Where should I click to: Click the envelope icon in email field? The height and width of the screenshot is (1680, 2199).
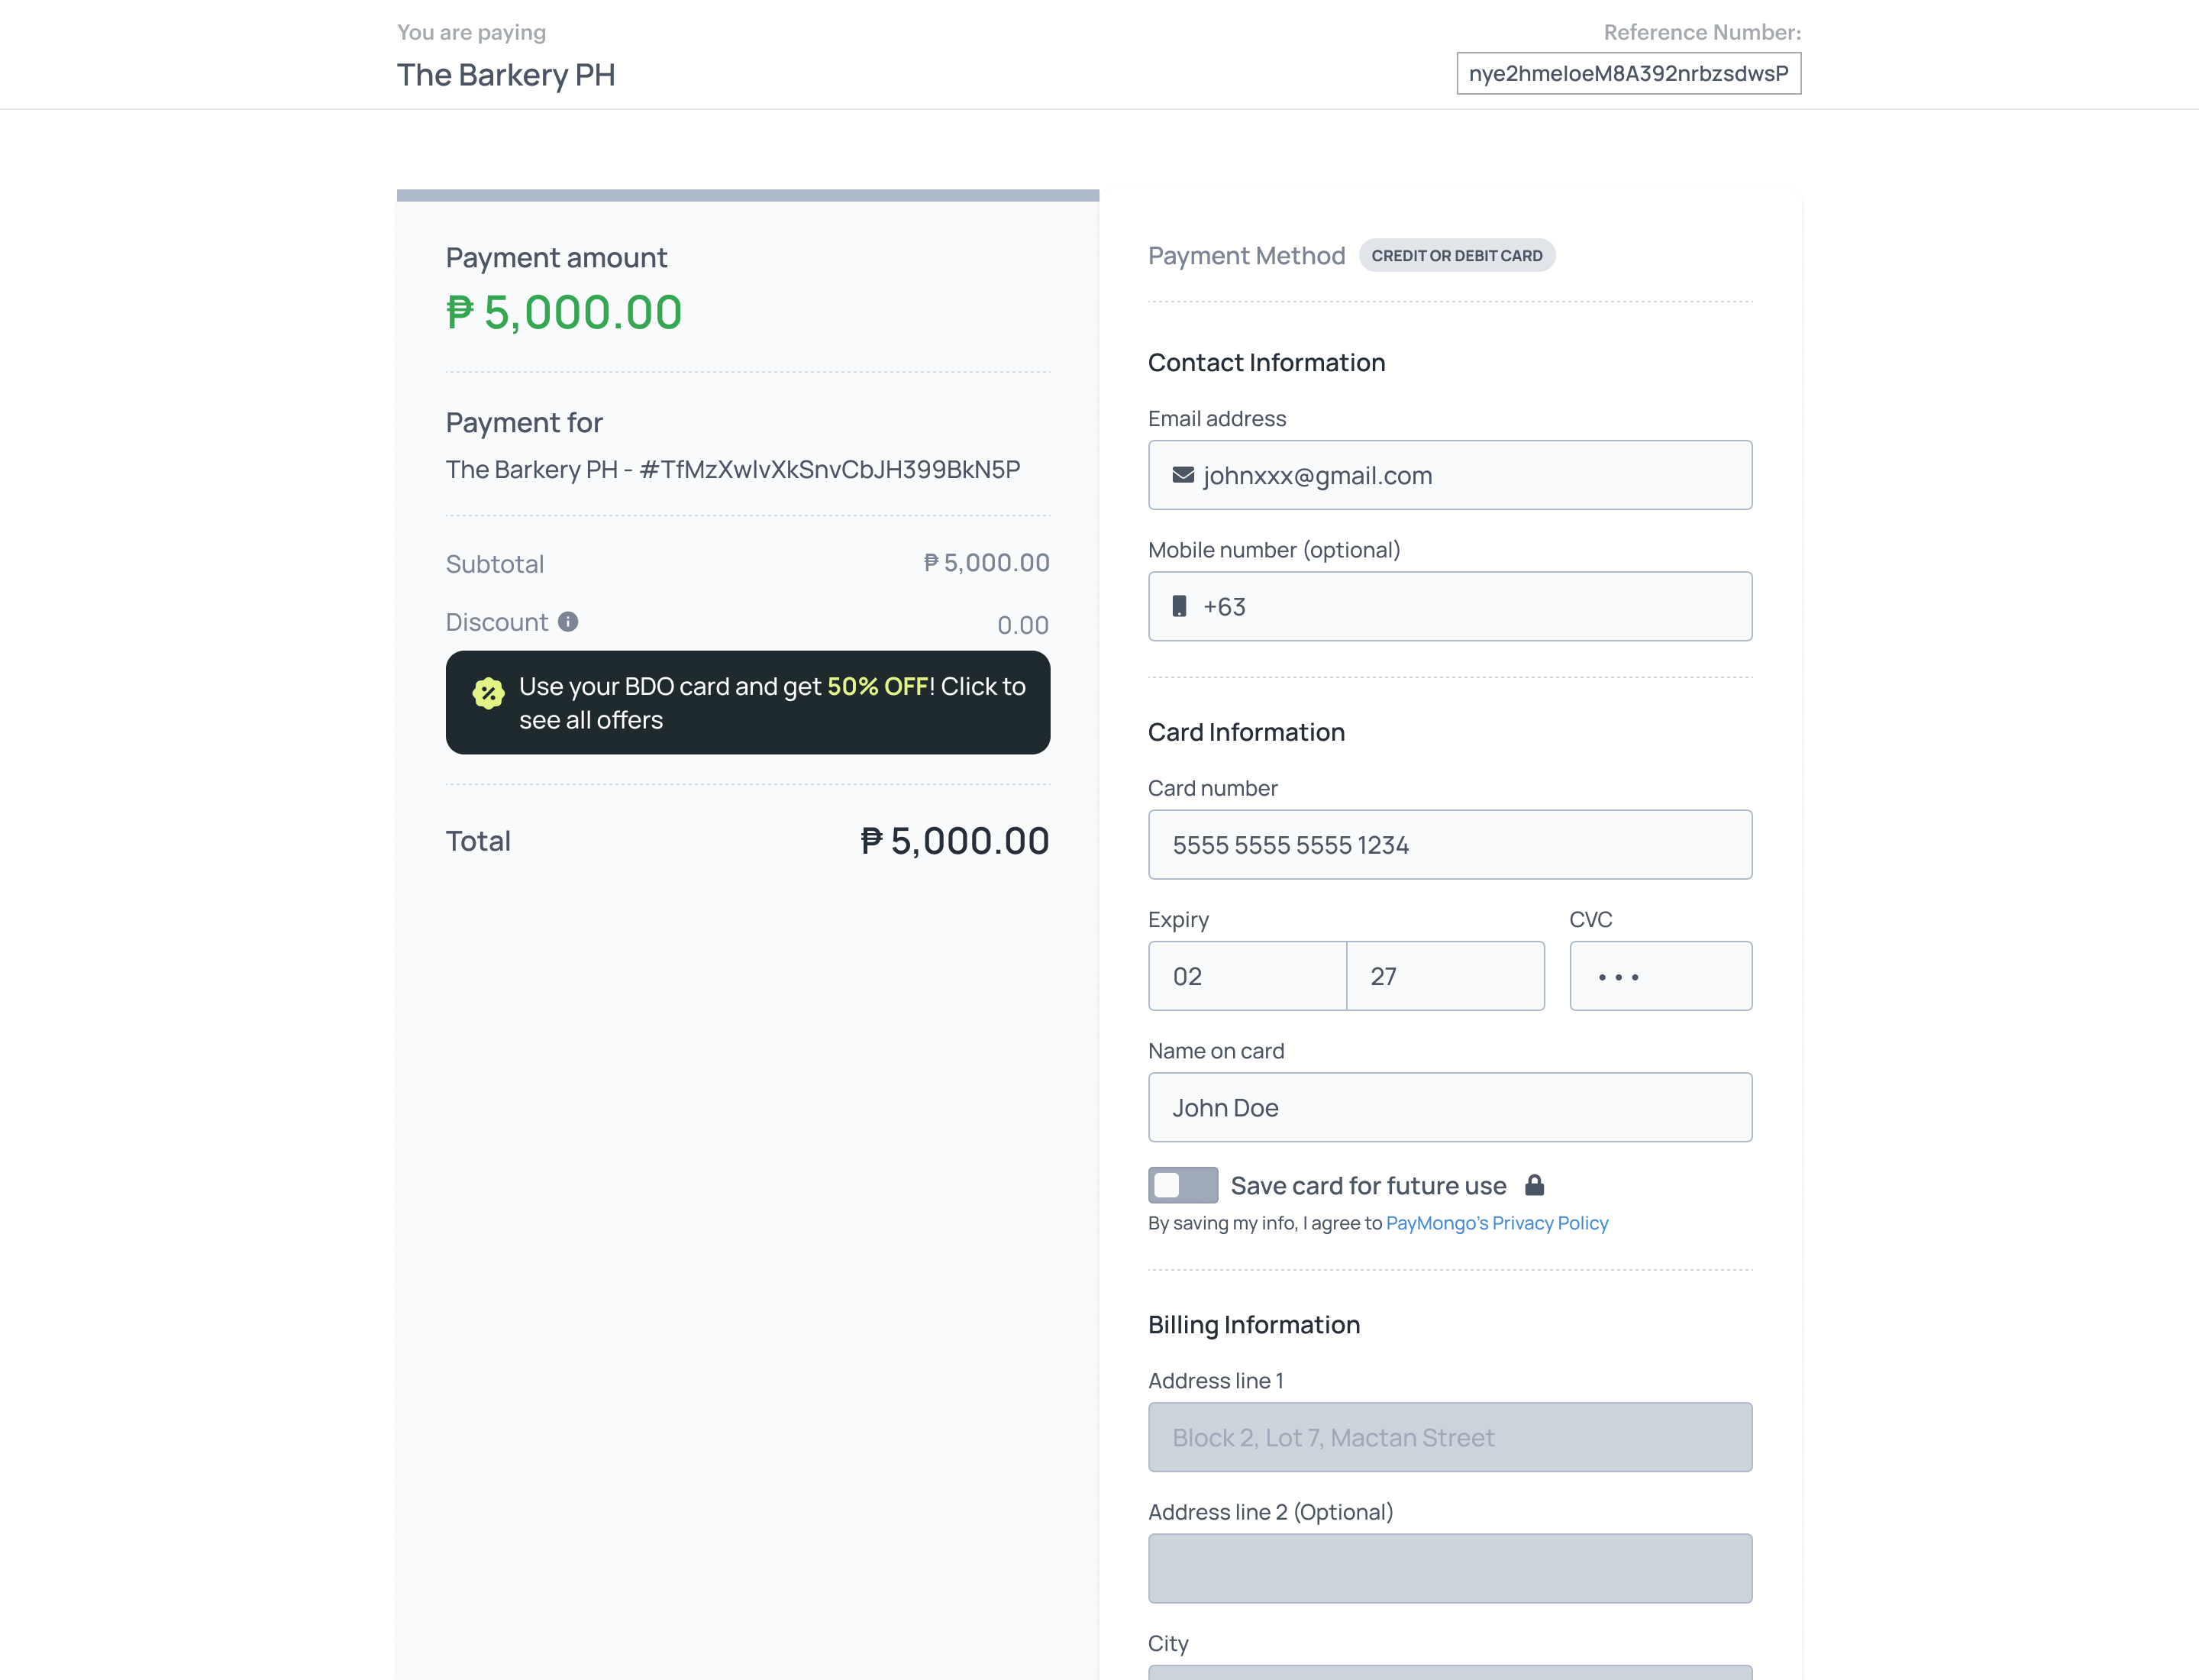[x=1183, y=475]
